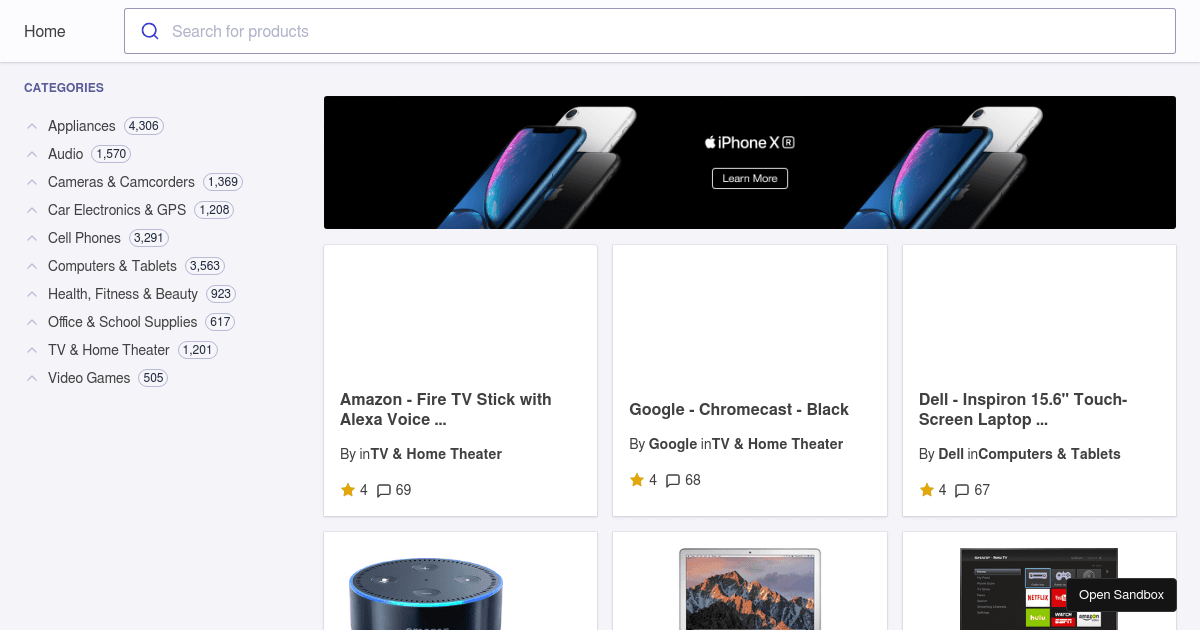Click the comment bubble showing 67 on Dell card

[x=961, y=490]
